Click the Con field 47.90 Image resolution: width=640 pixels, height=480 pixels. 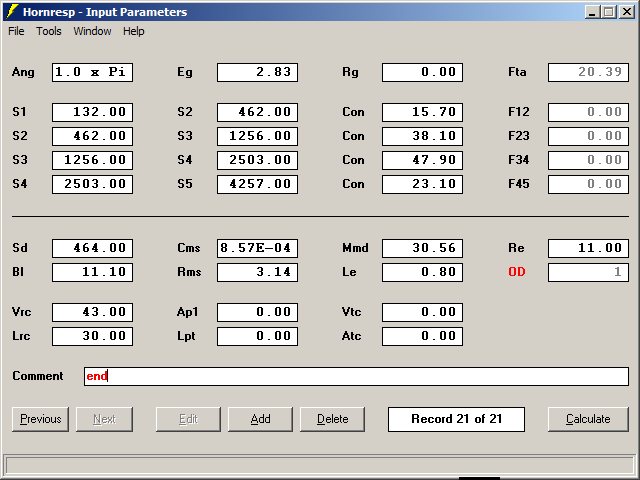point(422,160)
